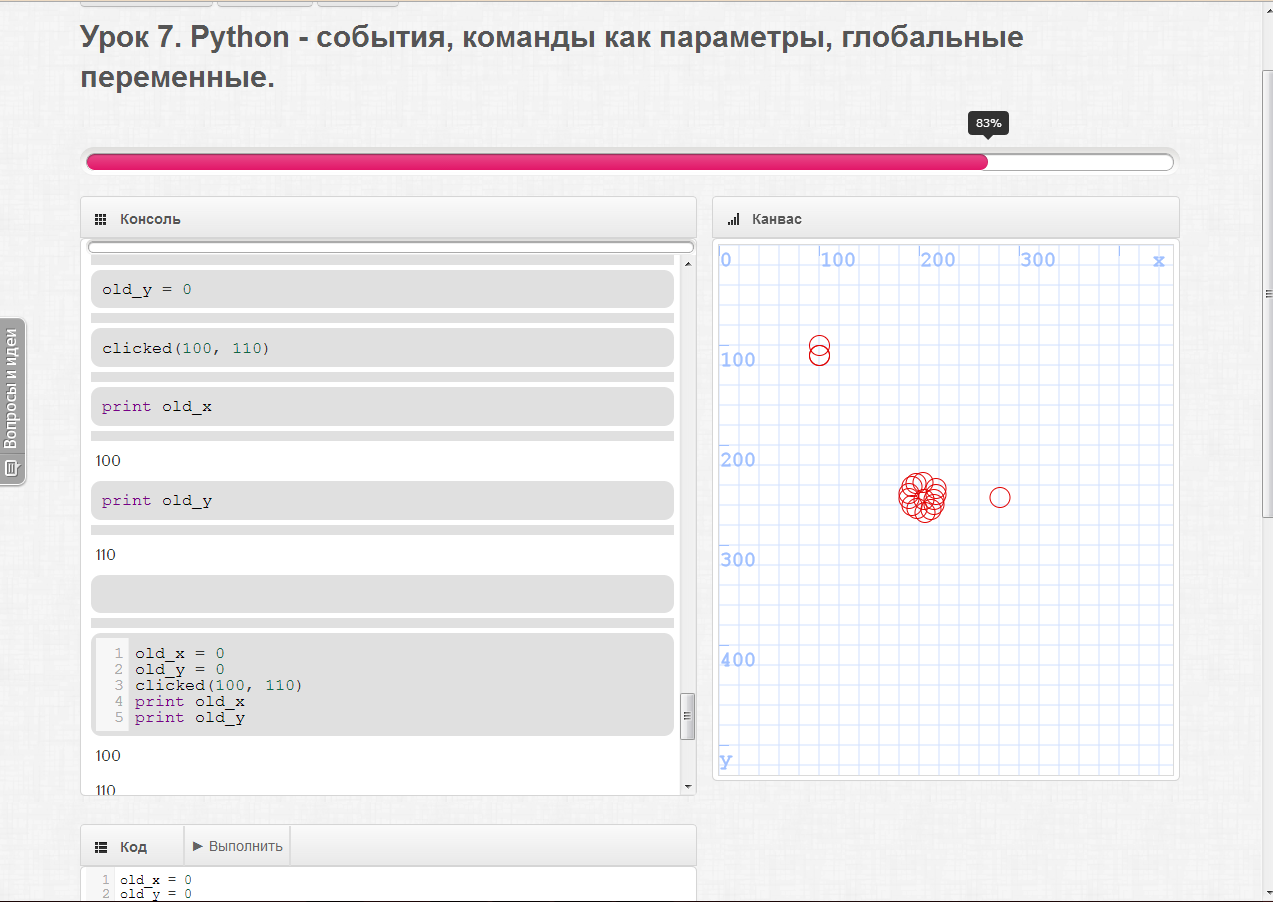The width and height of the screenshot is (1273, 902).
Task: Click line 1 "old_x = 0" in the Код editor
Action: 156,880
